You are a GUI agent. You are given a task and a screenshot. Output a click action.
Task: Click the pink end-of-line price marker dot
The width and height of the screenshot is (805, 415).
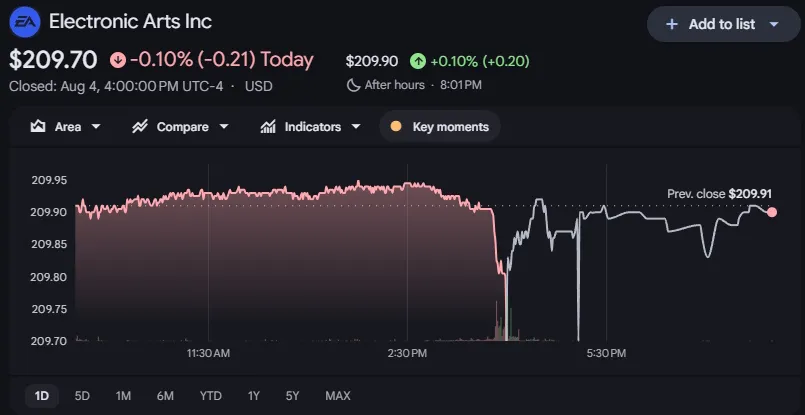(772, 212)
